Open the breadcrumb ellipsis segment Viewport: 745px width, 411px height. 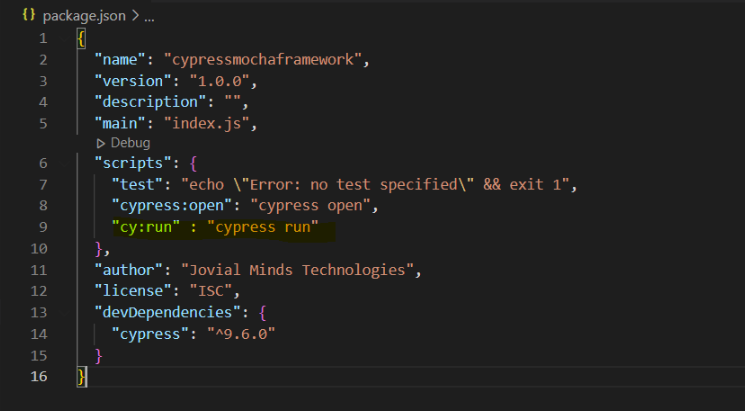point(149,17)
